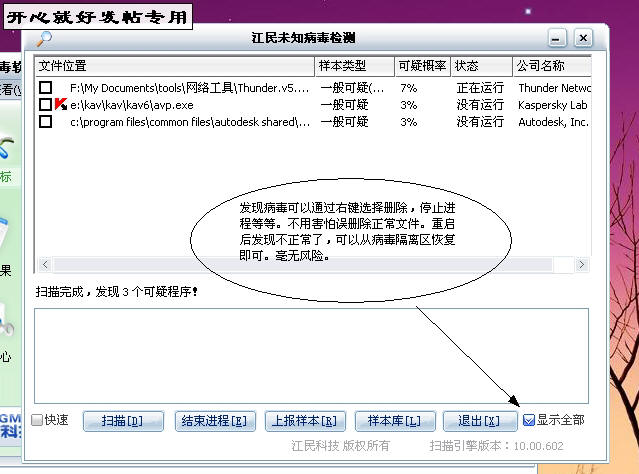Uncheck the 显示全部 show all checkbox

point(529,420)
